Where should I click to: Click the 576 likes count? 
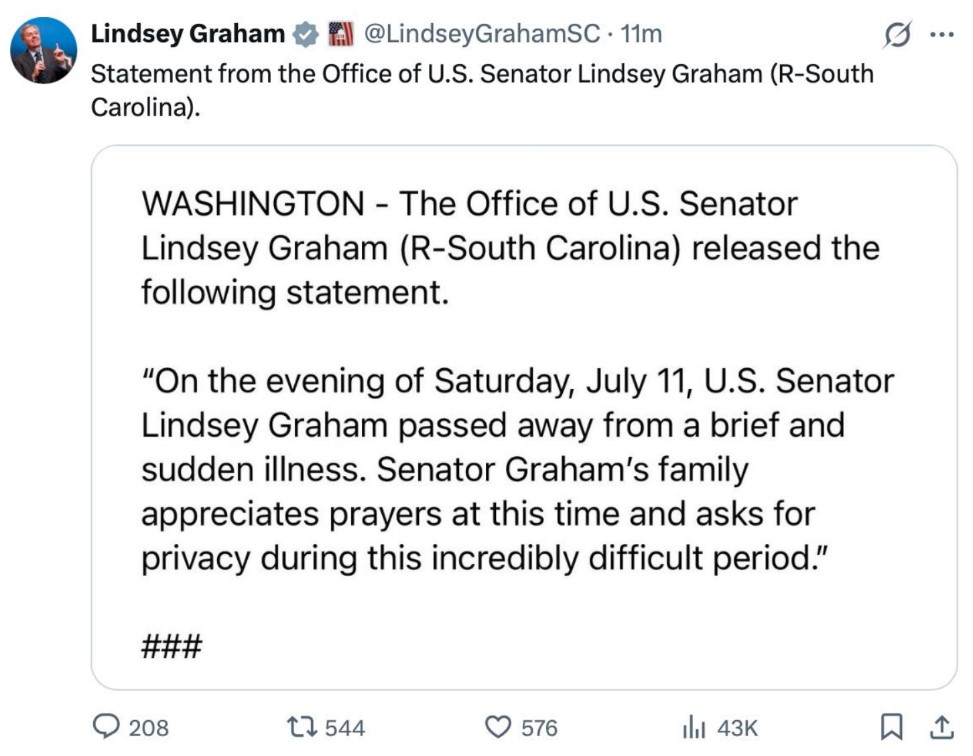(539, 728)
